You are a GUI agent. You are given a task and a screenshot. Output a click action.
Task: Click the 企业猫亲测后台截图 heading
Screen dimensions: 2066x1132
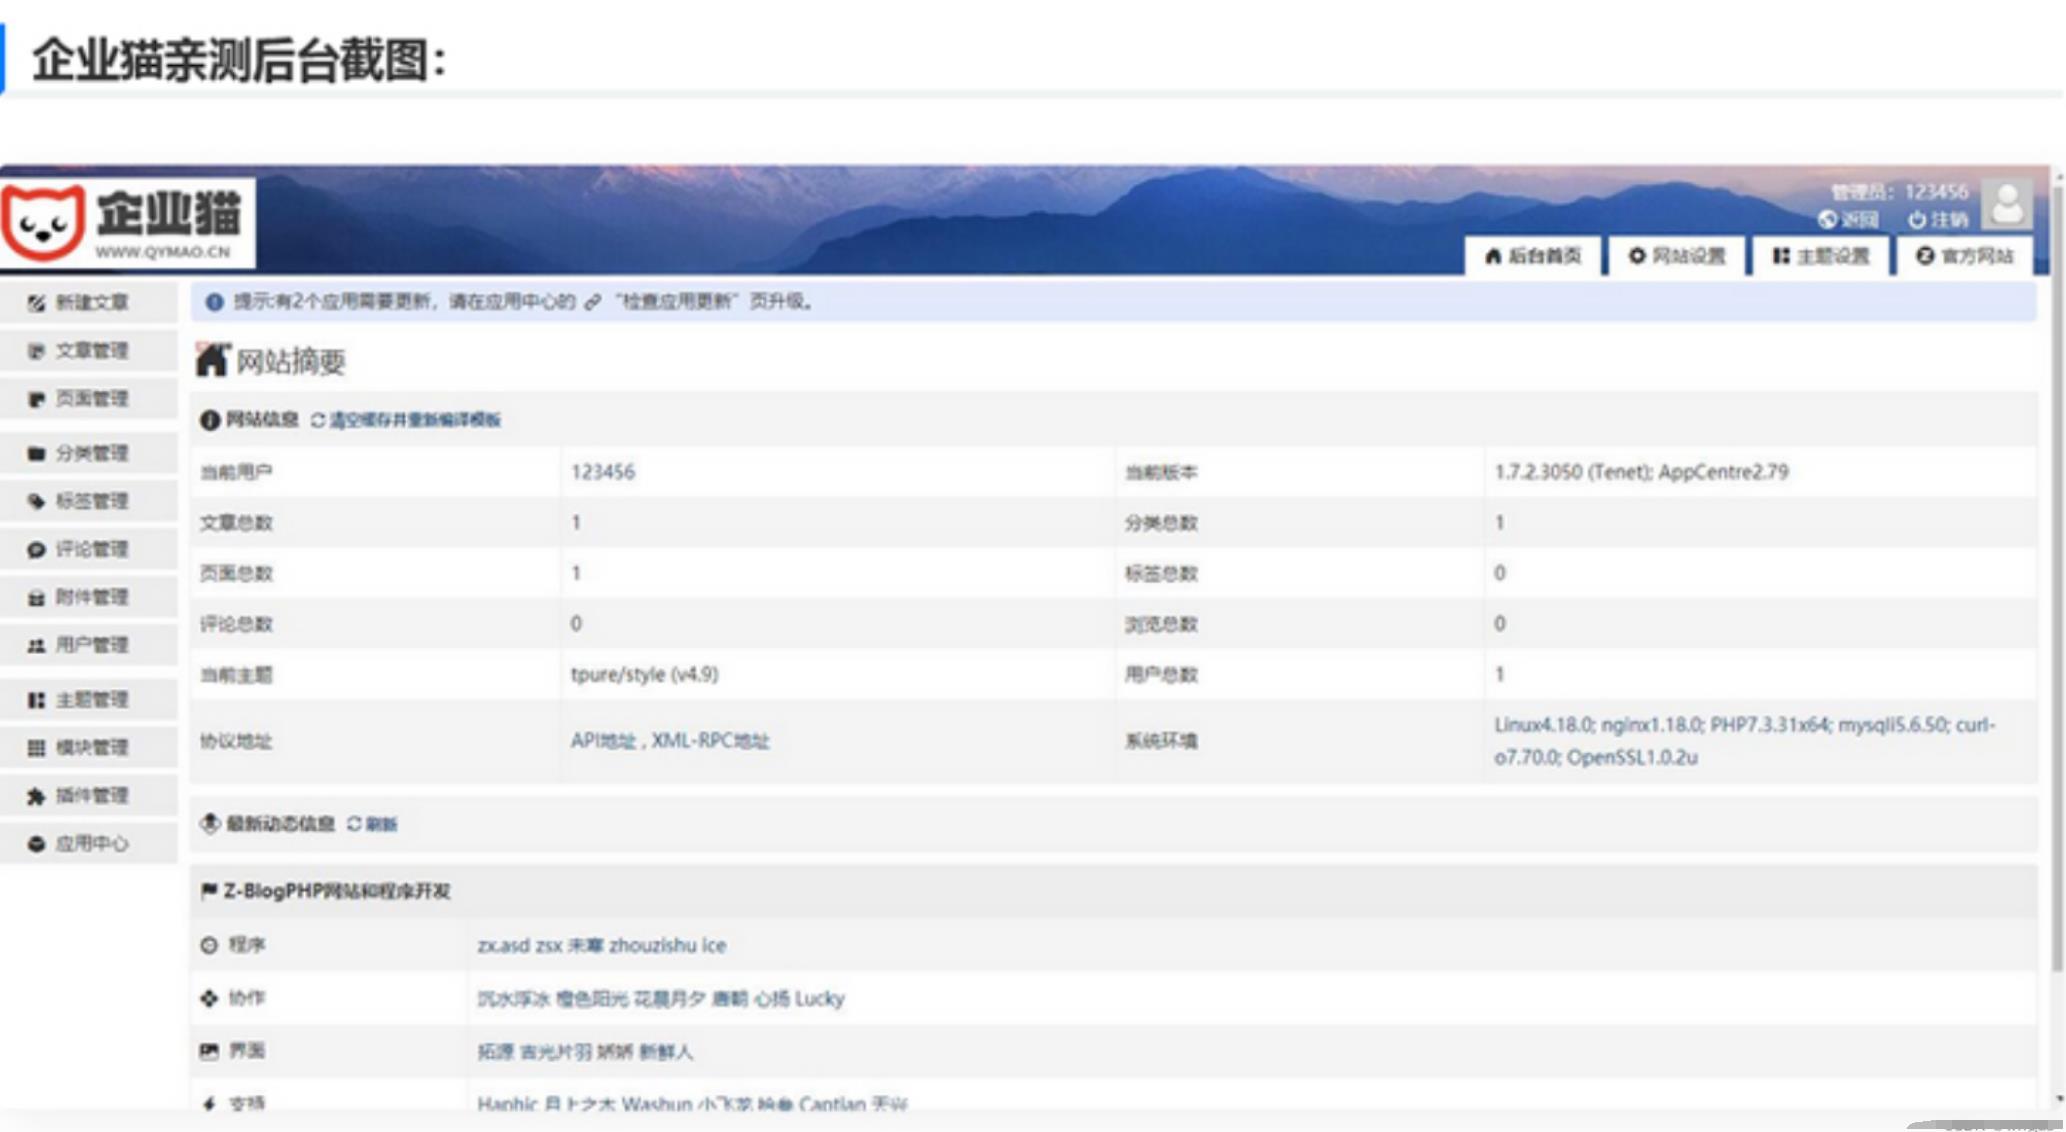point(239,60)
